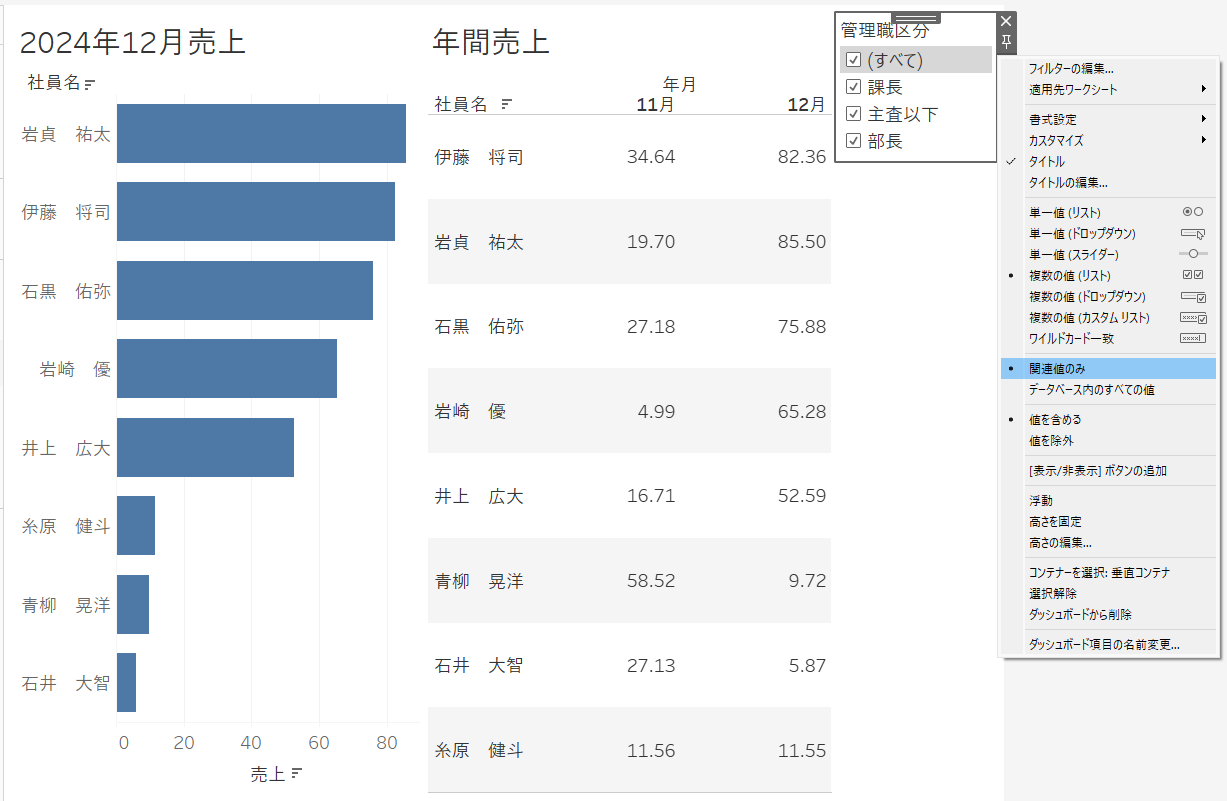Viewport: 1227px width, 801px height.
Task: Select 単一値 (スライダー) filter mode
Action: point(1108,254)
